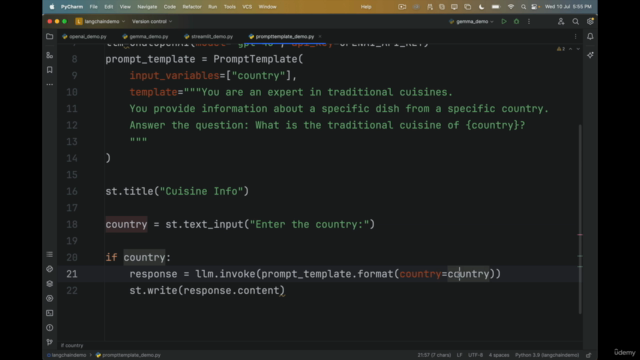Screen dimensions: 640x360
Task: Open the Apple menu
Action: tap(52, 7)
